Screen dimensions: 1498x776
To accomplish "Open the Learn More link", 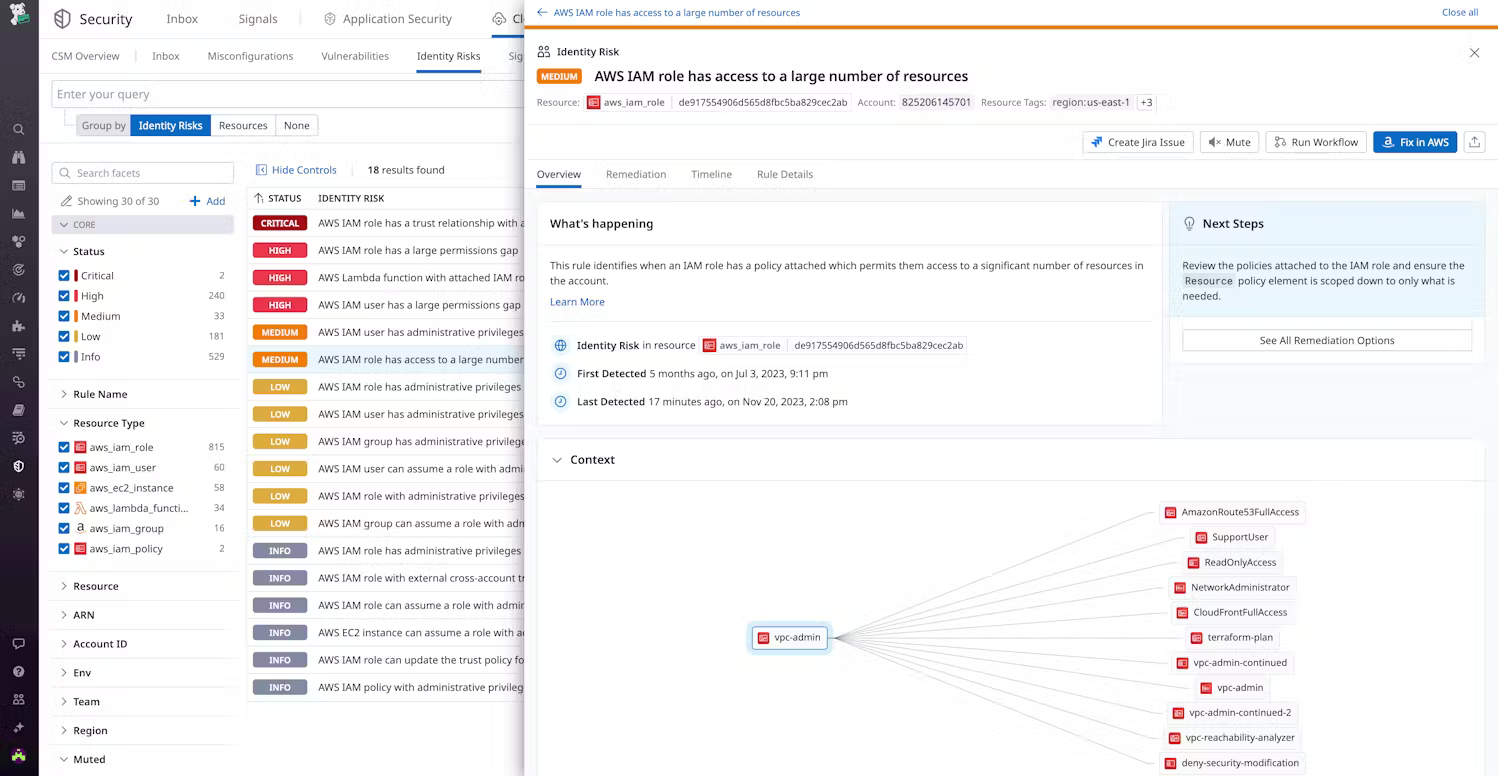I will (577, 302).
